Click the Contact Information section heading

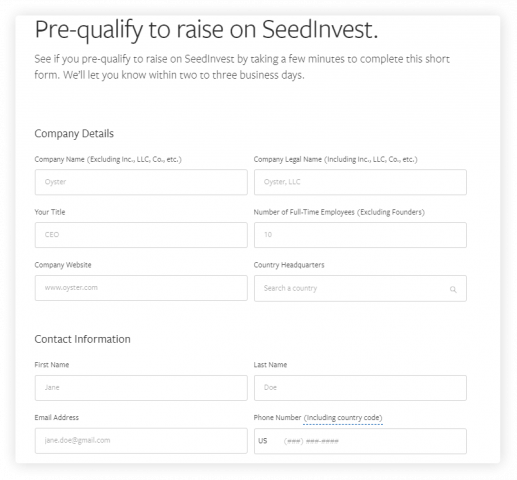pyautogui.click(x=82, y=339)
